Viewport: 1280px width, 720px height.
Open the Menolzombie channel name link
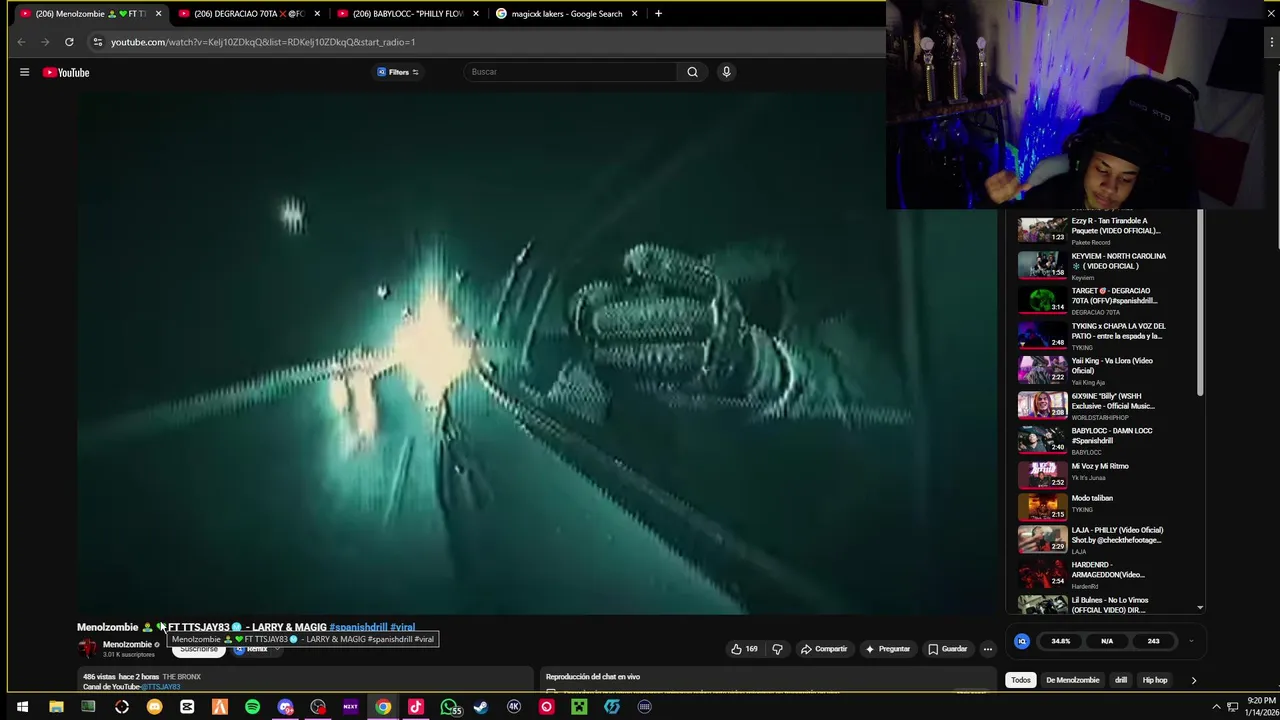click(127, 644)
